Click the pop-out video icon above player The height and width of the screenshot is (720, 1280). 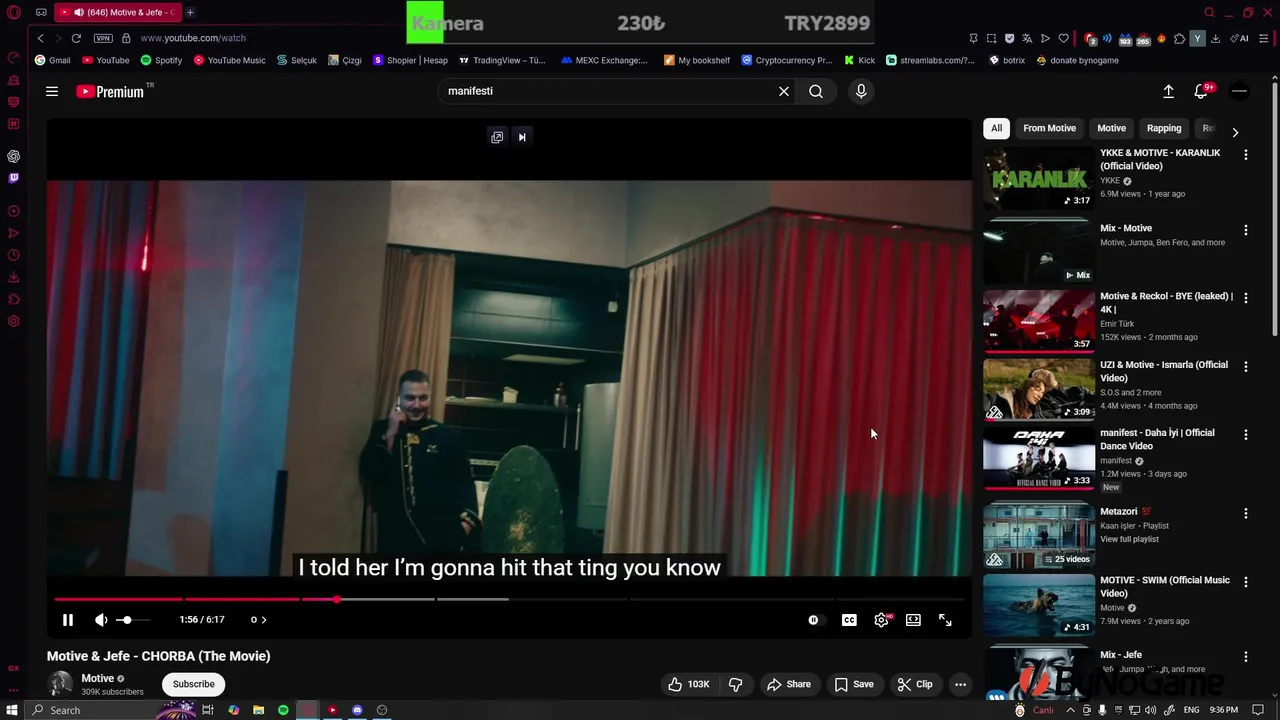coord(497,137)
